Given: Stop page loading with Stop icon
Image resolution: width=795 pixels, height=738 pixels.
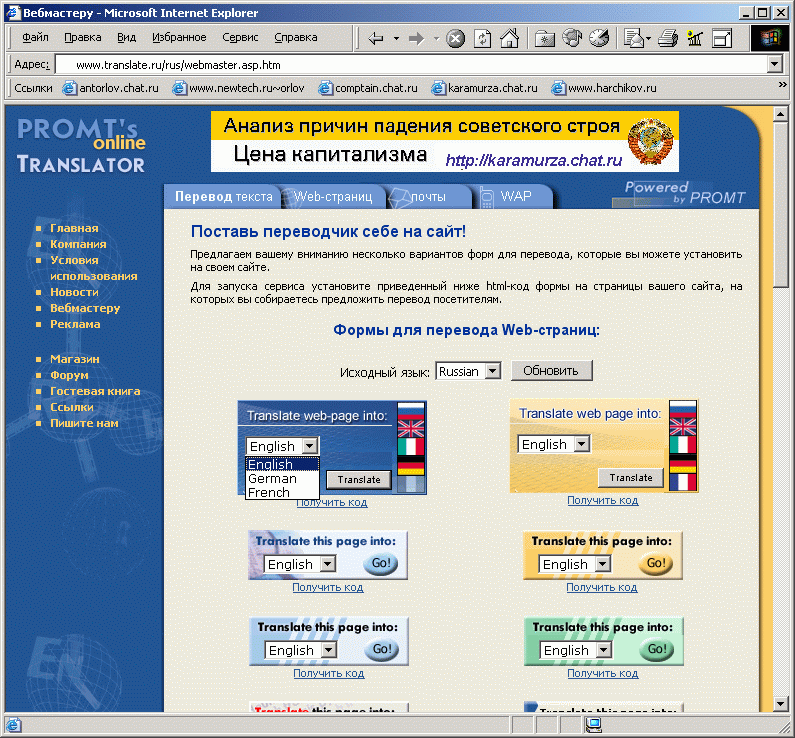Looking at the screenshot, I should 455,39.
